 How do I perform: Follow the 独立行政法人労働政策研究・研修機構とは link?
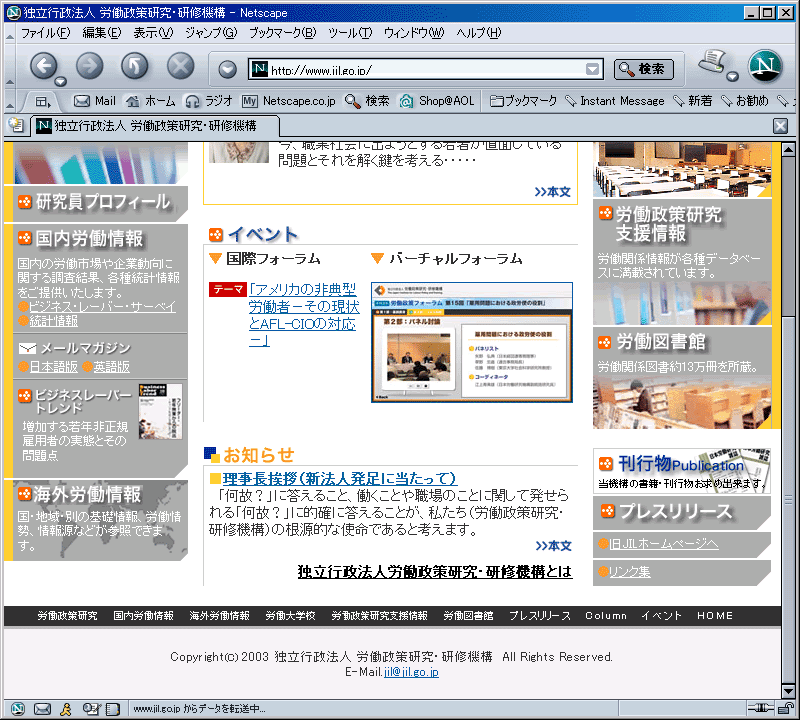[x=435, y=572]
